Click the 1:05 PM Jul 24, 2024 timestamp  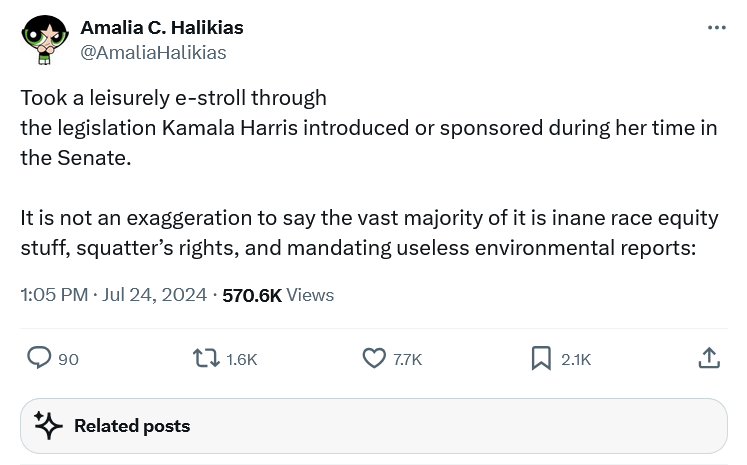(x=113, y=295)
